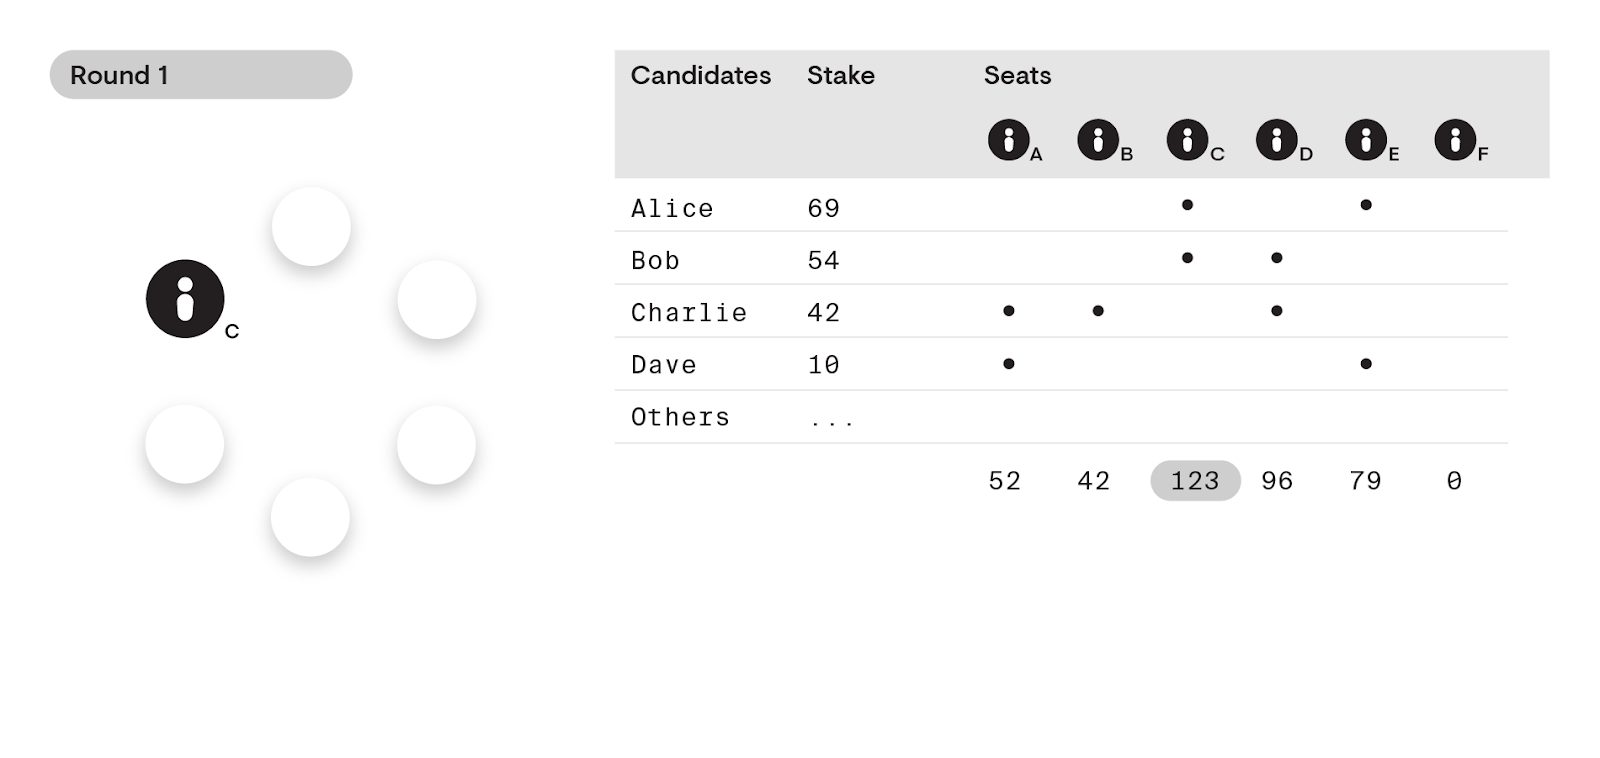Click the Candidates column header
The image size is (1600, 758).
(701, 75)
